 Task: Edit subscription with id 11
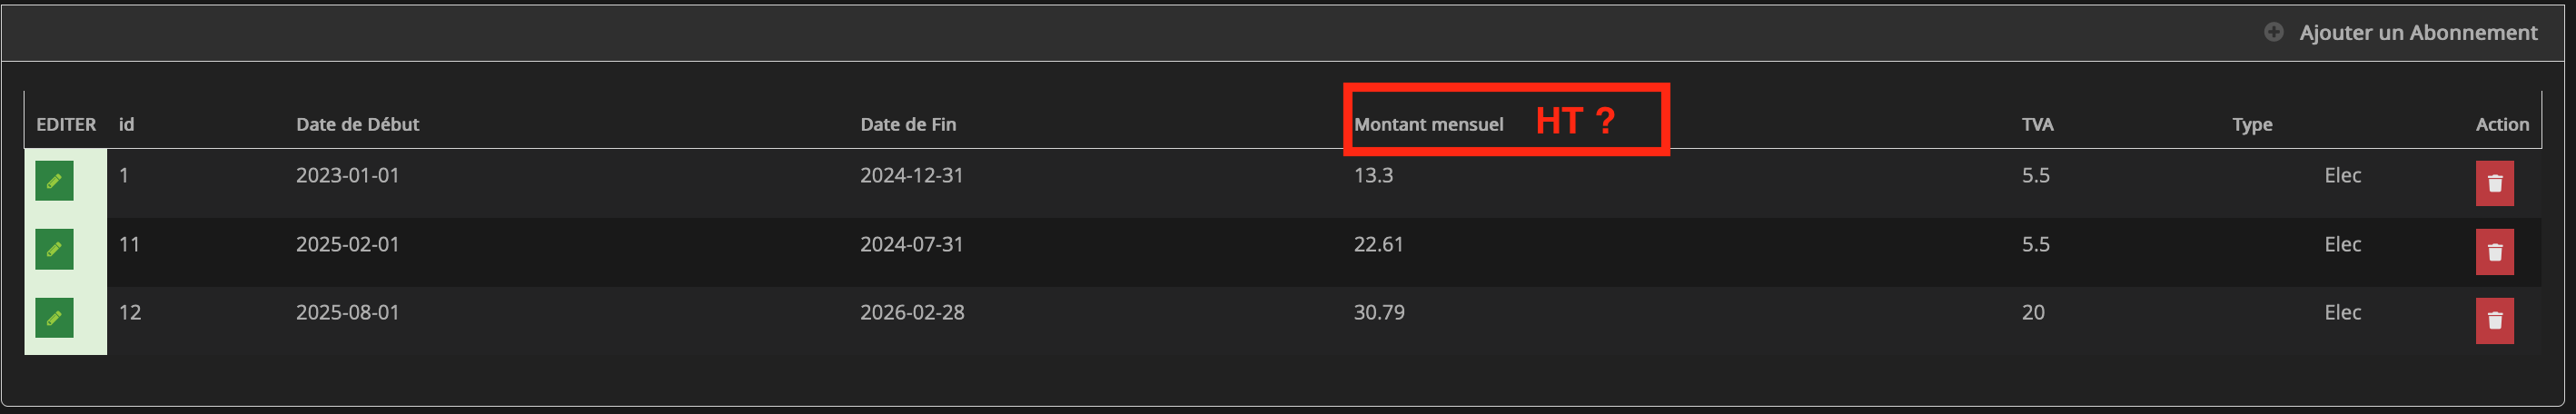coord(54,249)
